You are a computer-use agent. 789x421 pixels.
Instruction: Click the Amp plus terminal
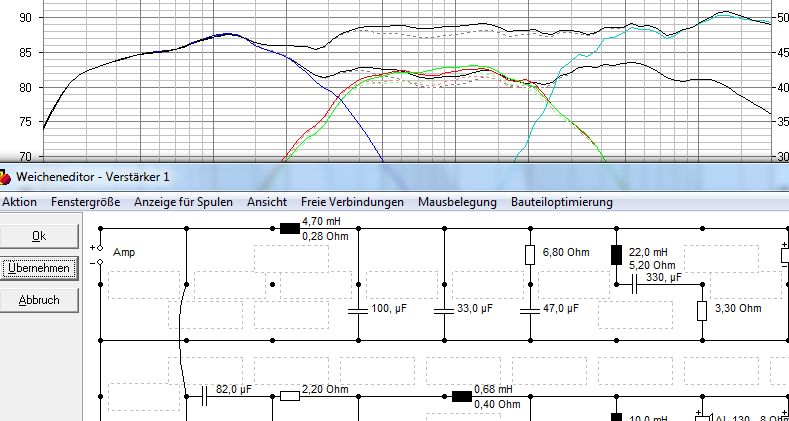tap(100, 248)
